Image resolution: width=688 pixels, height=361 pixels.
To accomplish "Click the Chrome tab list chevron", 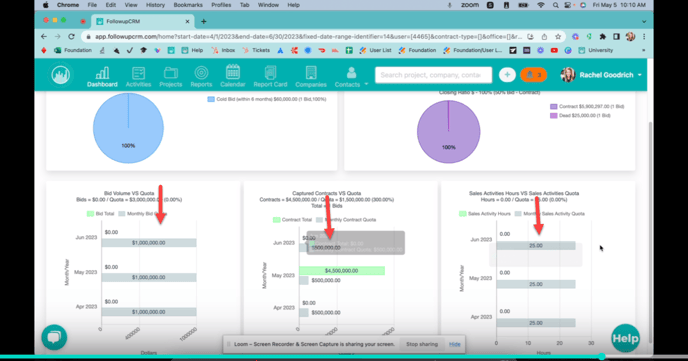I will click(644, 21).
